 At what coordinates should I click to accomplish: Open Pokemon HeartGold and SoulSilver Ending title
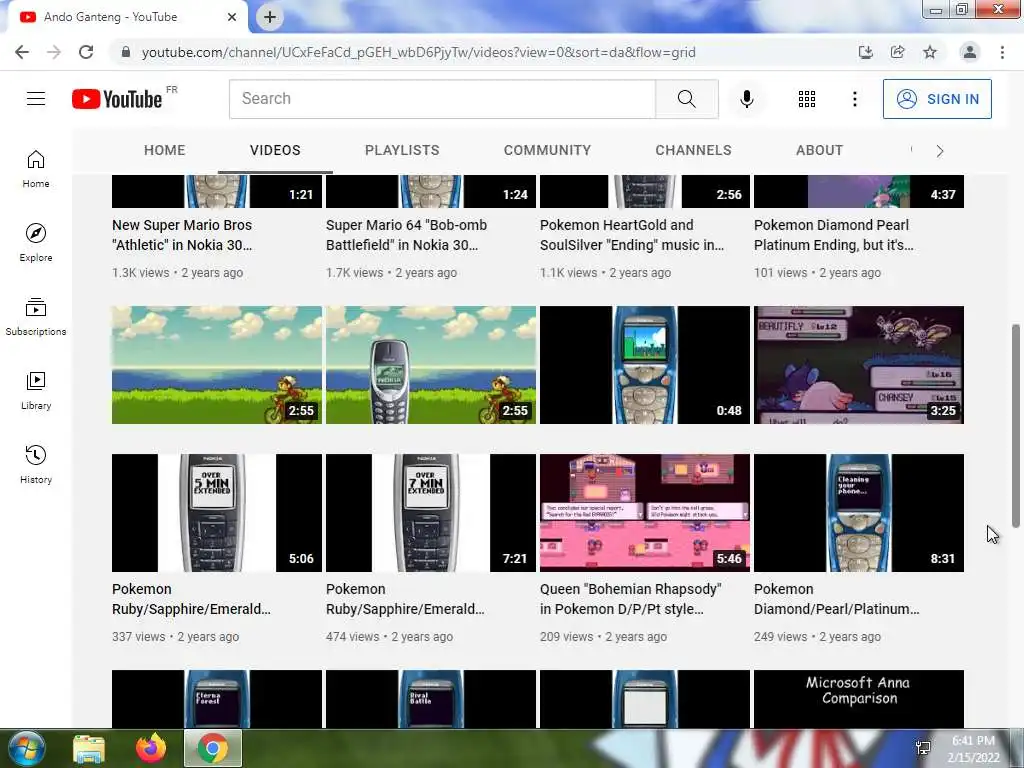632,235
